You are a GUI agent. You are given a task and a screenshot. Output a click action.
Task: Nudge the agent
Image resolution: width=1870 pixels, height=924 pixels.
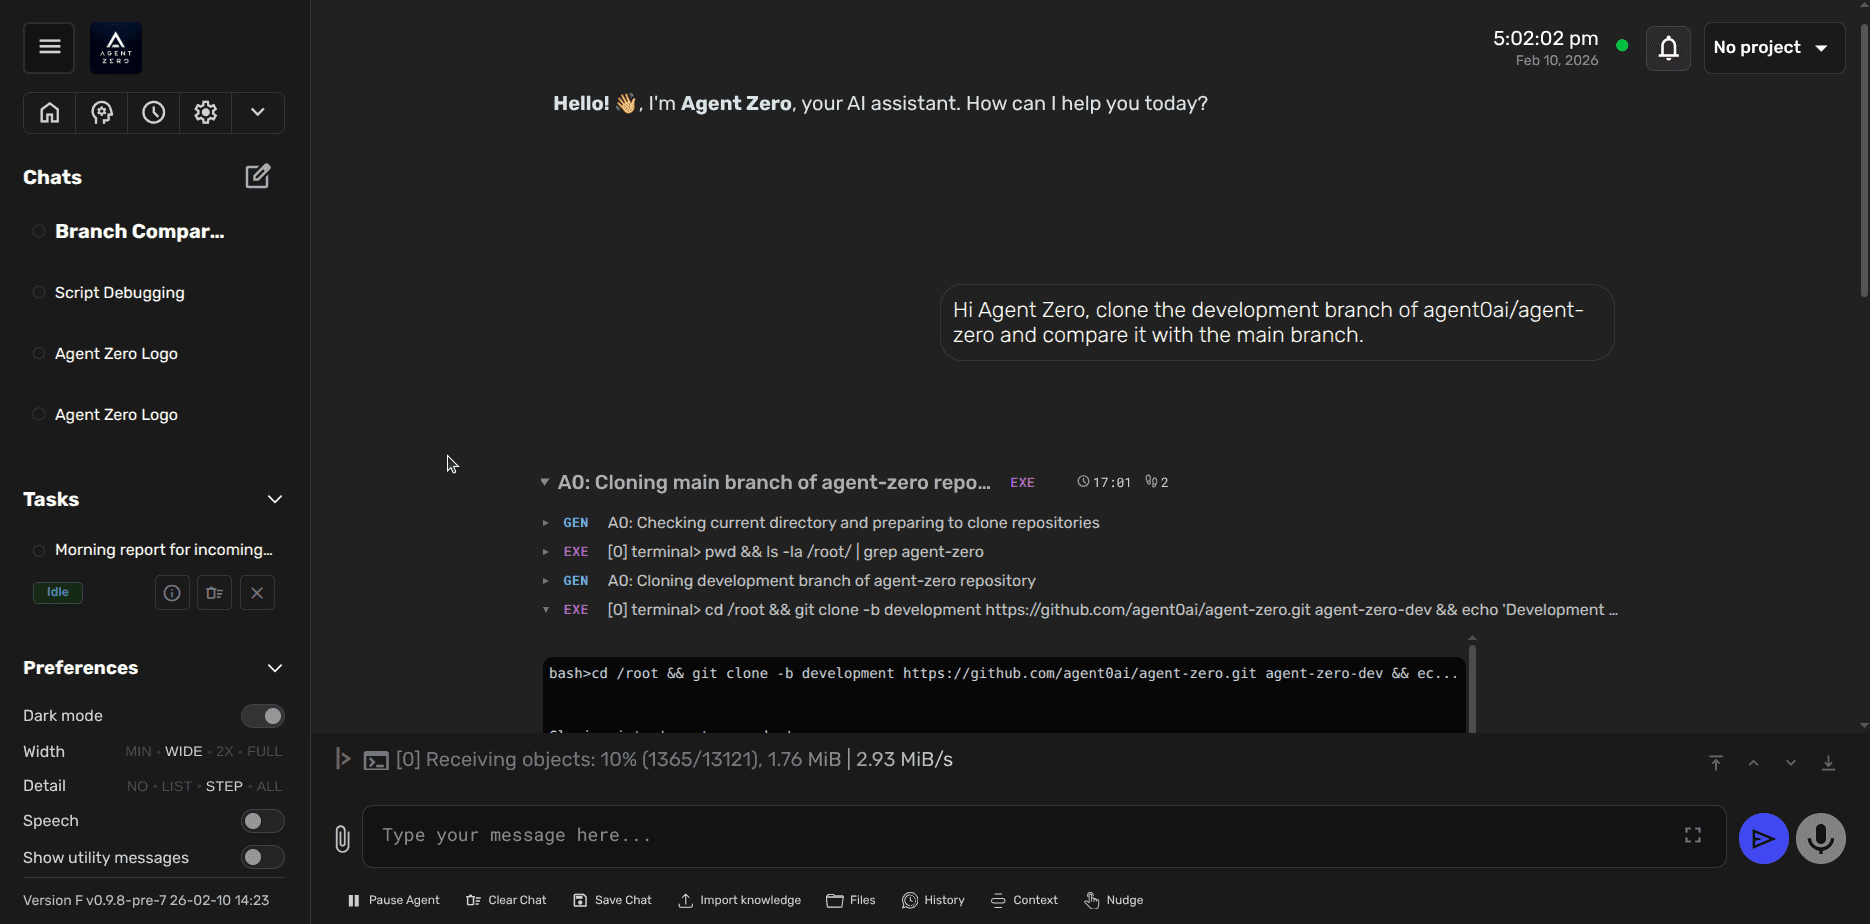point(1113,900)
